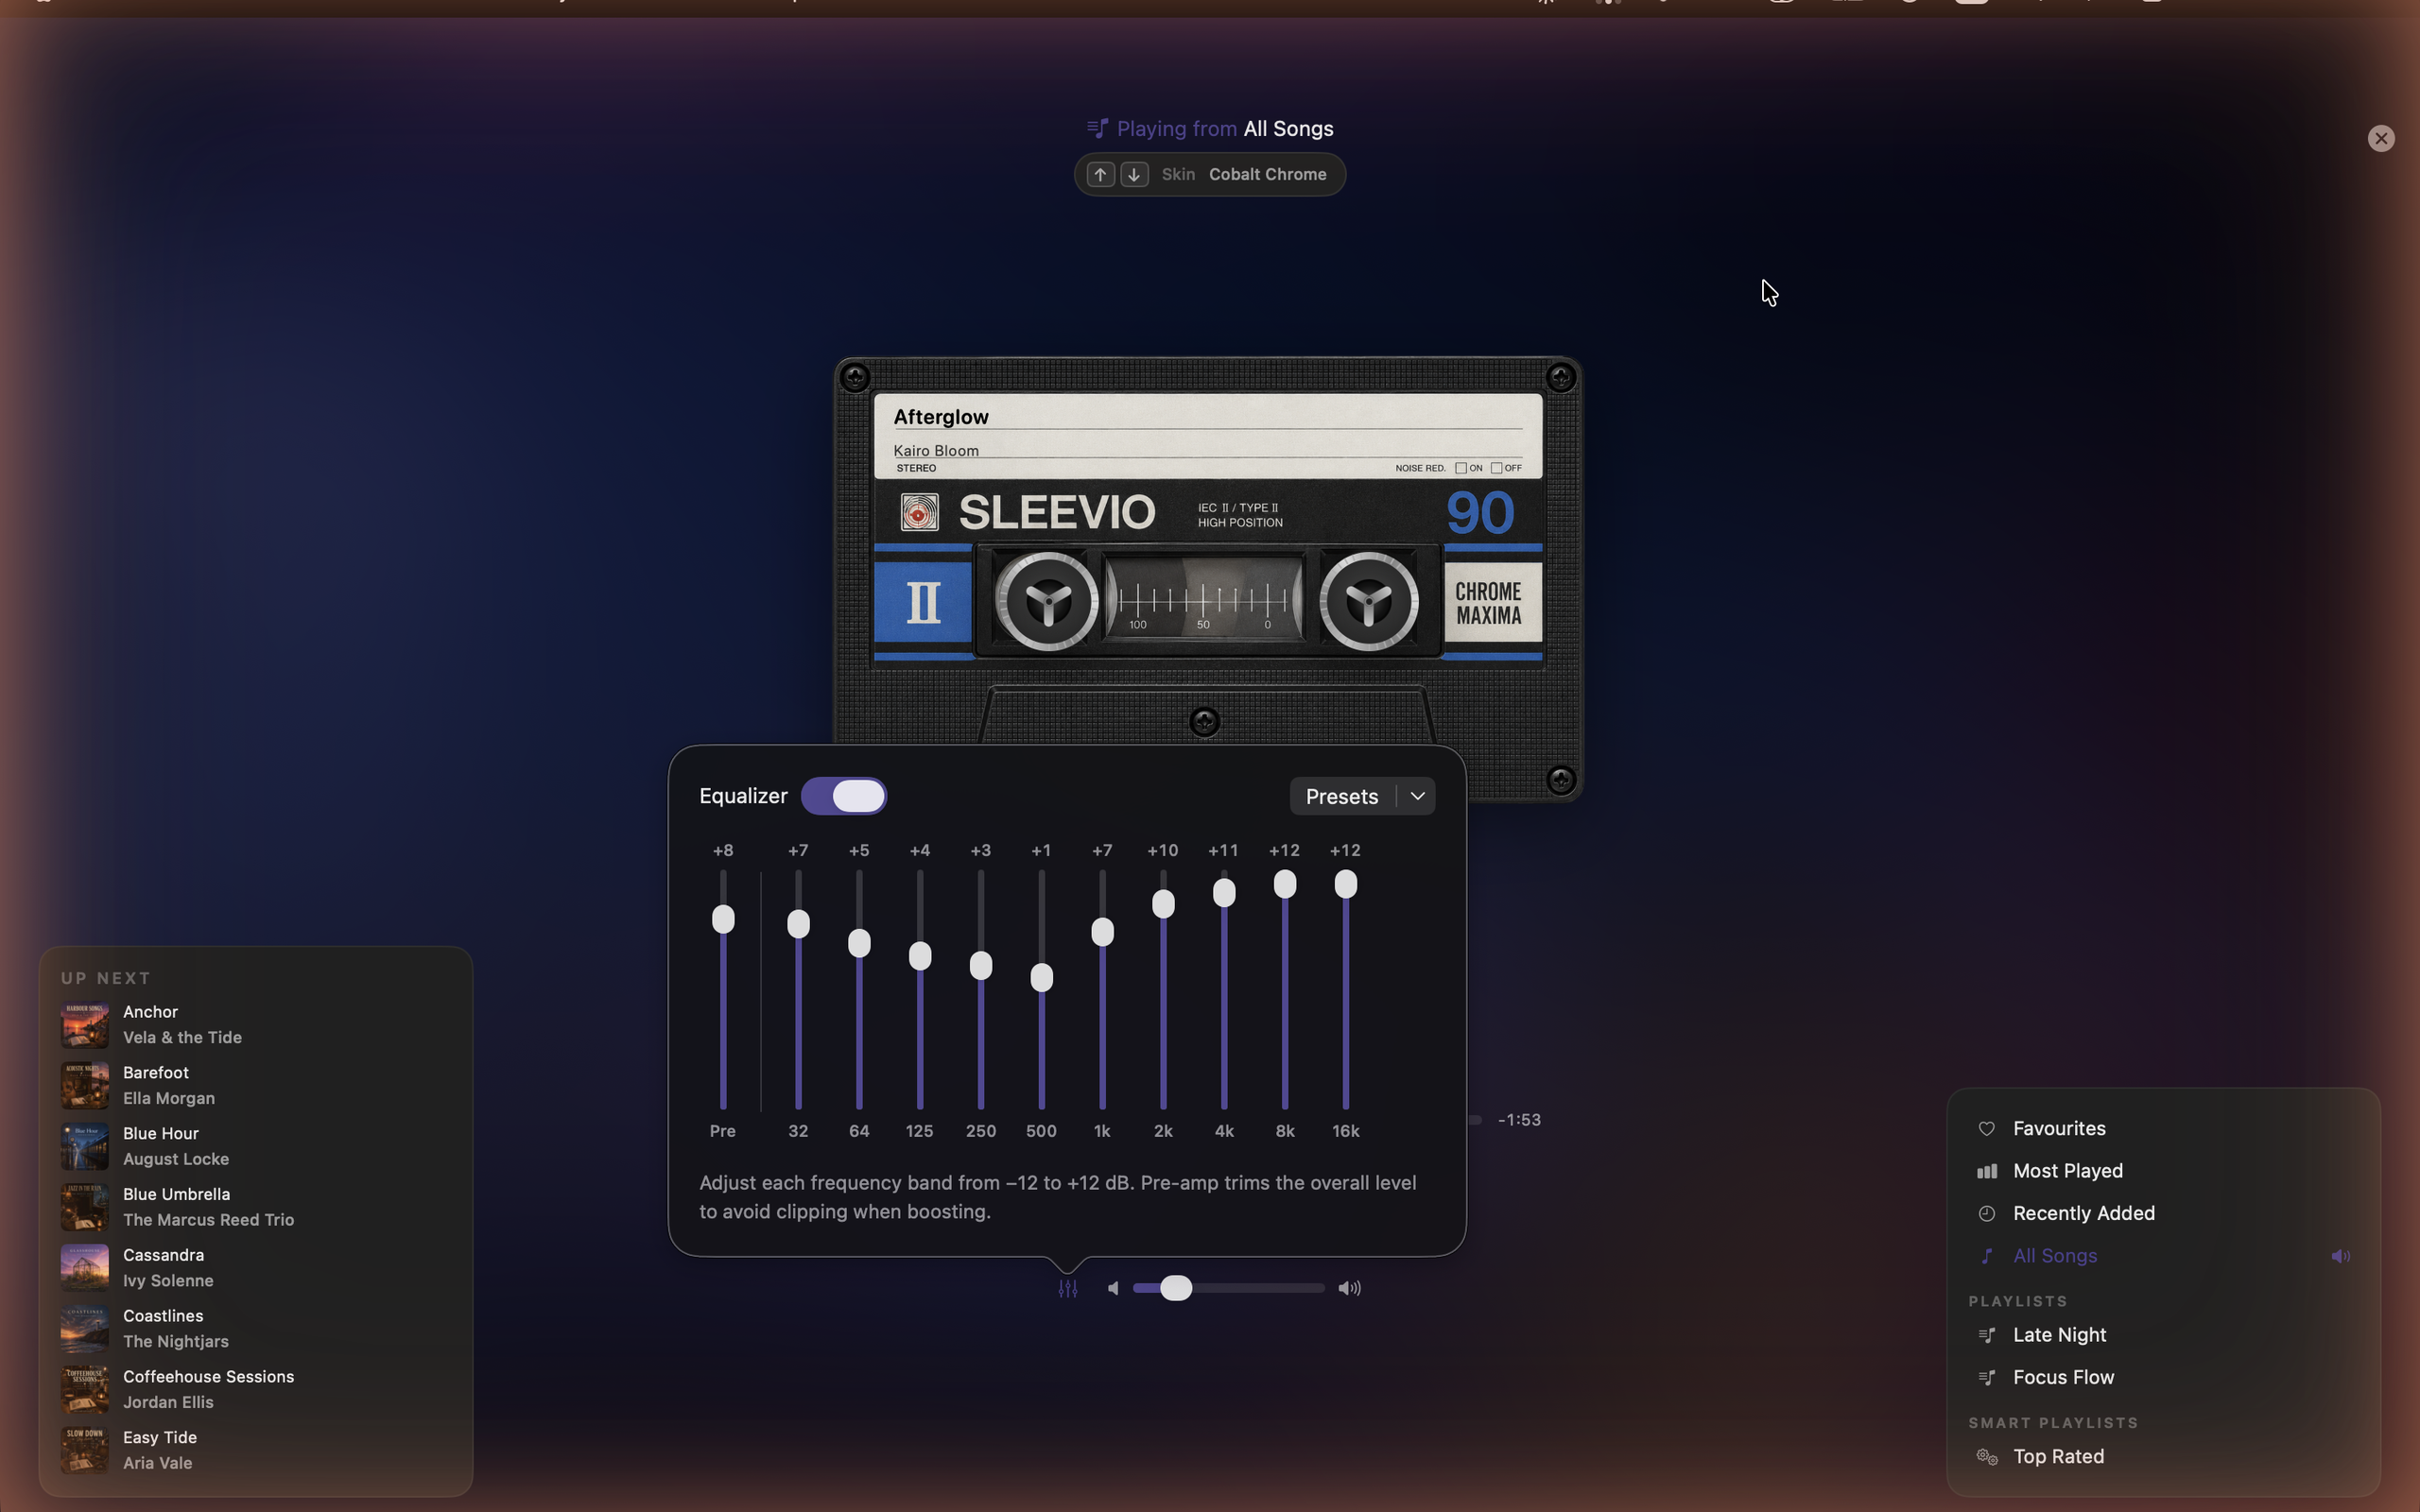Click the high volume speaker icon
2420x1512 pixels.
[1349, 1288]
